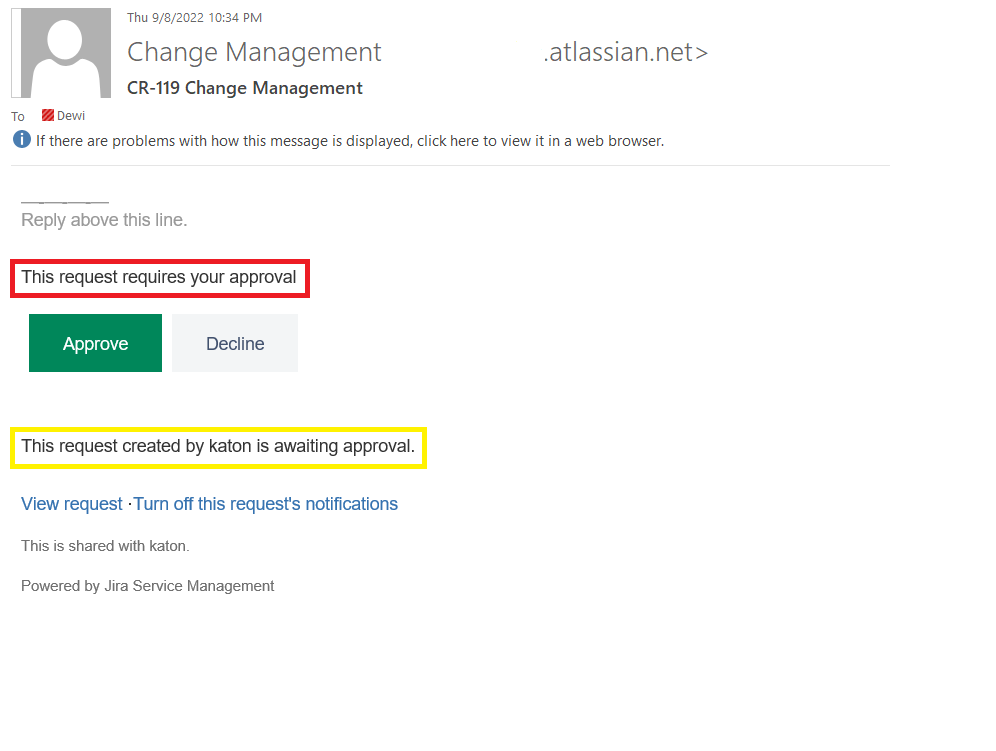Click the red presence icon next to Dewi
Screen dimensions: 996x751
tap(48, 115)
